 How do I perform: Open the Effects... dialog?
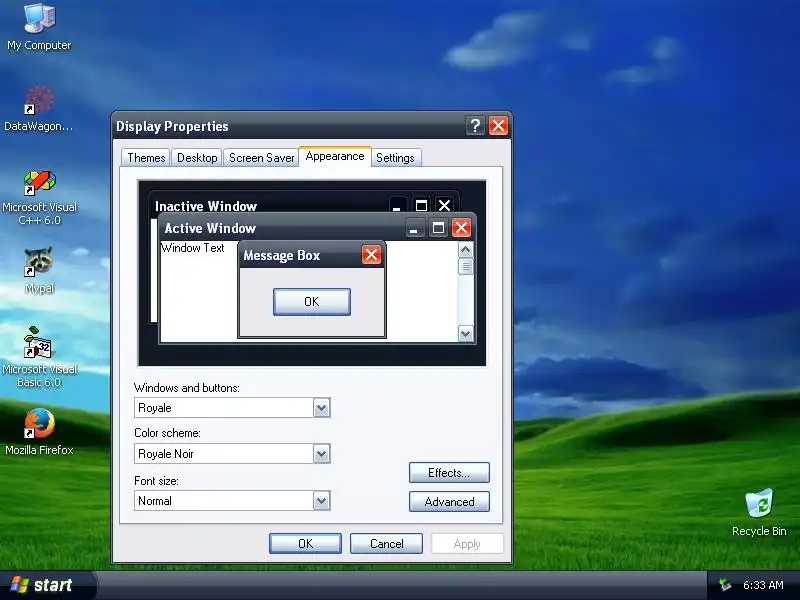point(449,472)
